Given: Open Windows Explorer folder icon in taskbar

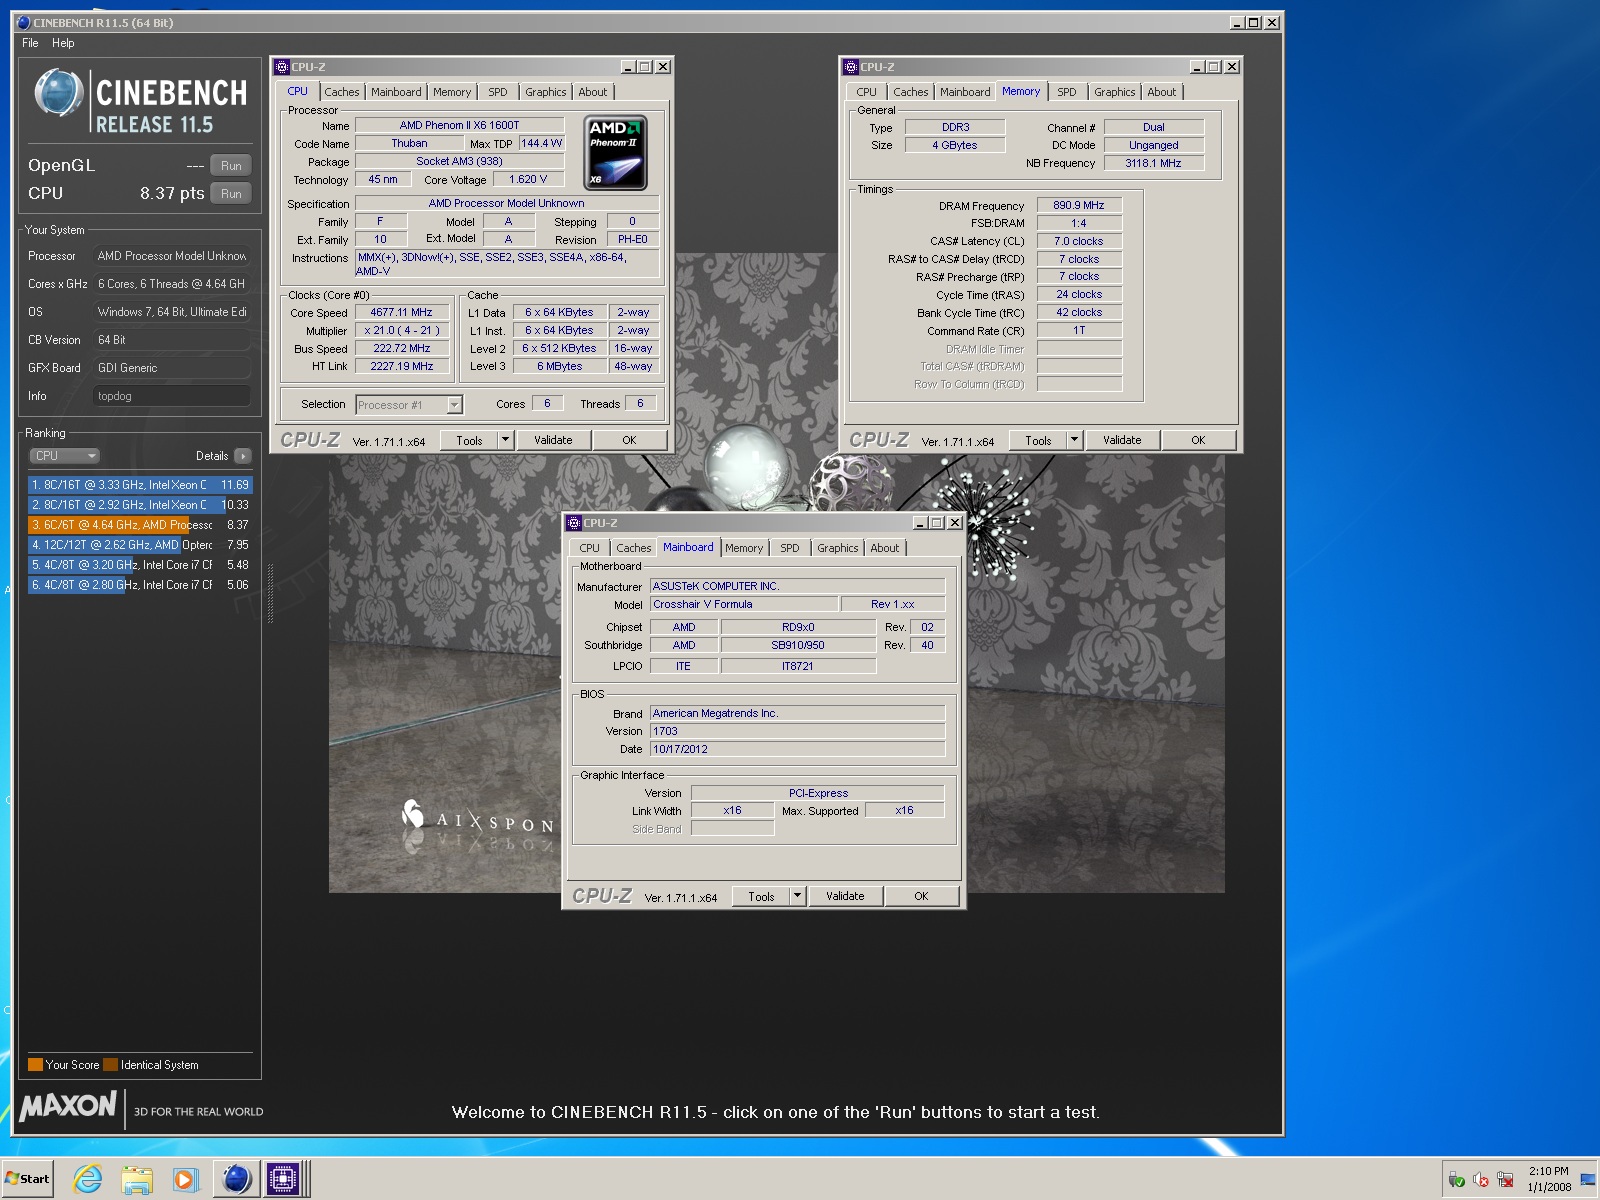Looking at the screenshot, I should tap(137, 1179).
